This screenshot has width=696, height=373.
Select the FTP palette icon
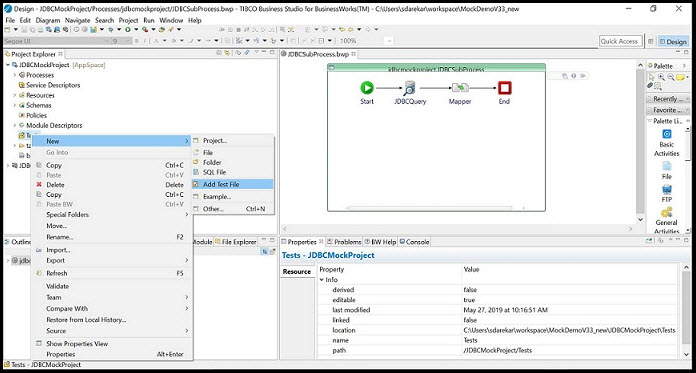(x=667, y=190)
